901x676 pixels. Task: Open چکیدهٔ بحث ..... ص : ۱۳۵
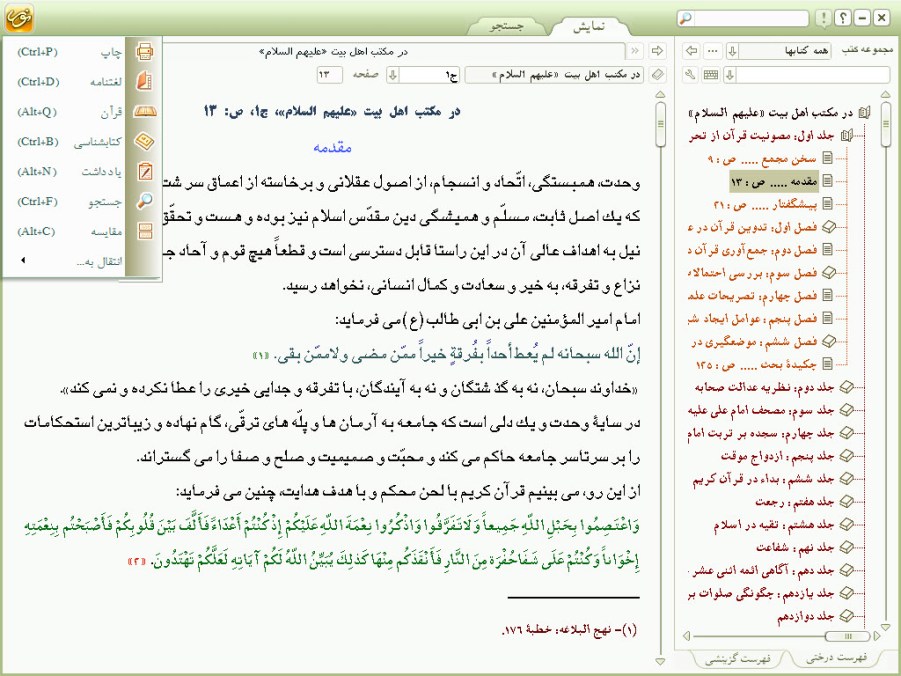click(x=757, y=364)
